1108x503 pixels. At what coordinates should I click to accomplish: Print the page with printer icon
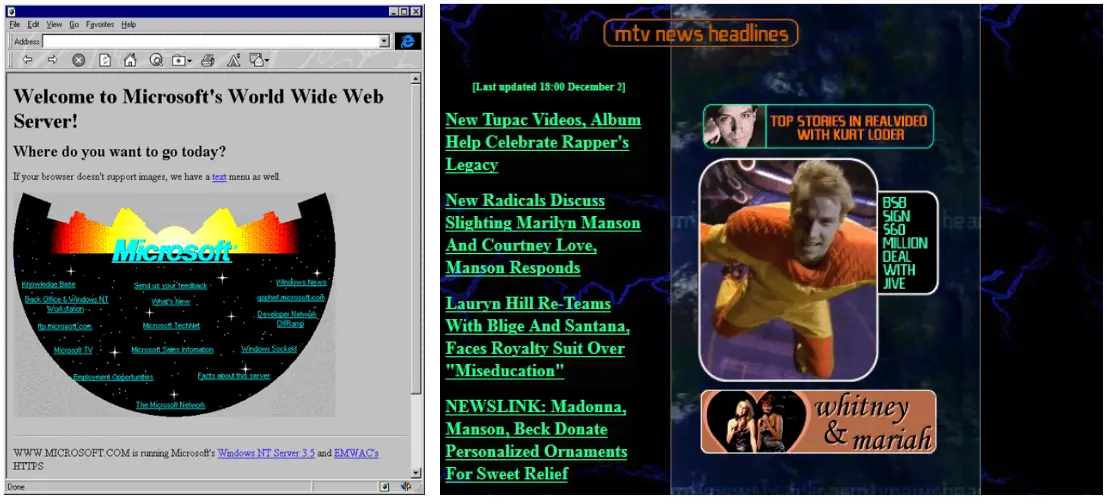click(x=208, y=60)
